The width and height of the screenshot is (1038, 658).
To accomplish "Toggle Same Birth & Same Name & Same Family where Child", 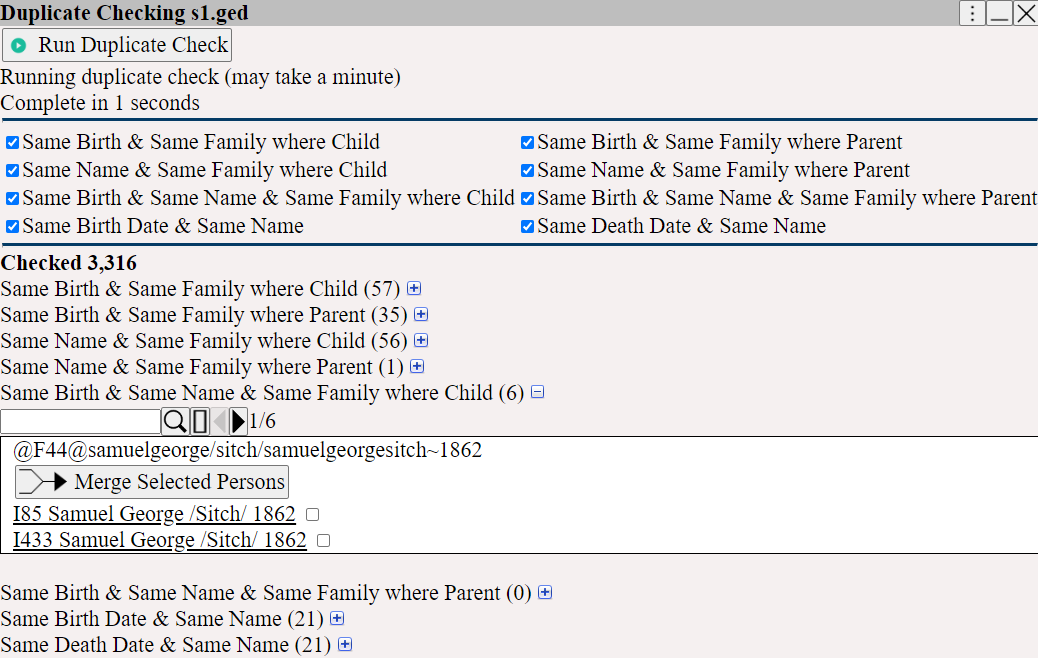I will pos(12,199).
